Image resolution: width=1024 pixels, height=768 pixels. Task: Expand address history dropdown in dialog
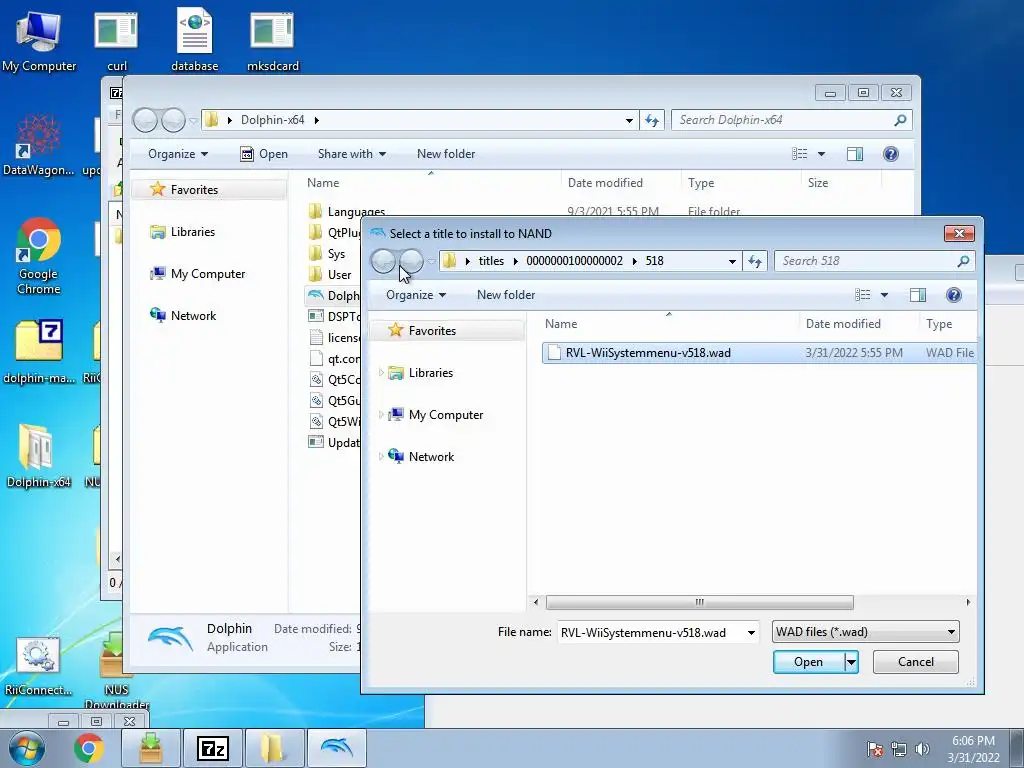pos(732,261)
